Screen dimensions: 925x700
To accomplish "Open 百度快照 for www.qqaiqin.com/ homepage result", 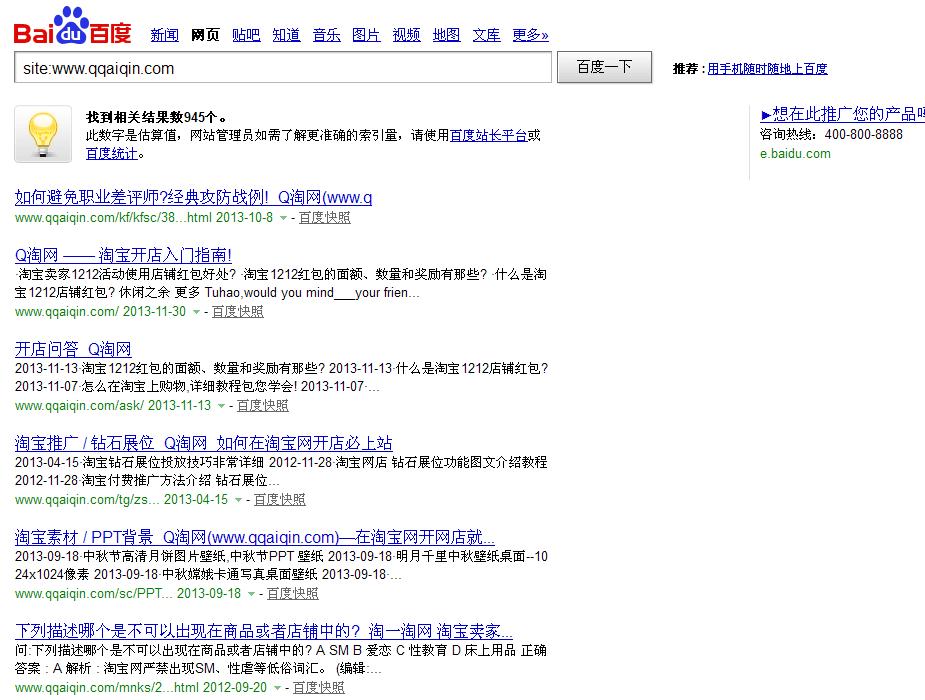I will click(238, 311).
